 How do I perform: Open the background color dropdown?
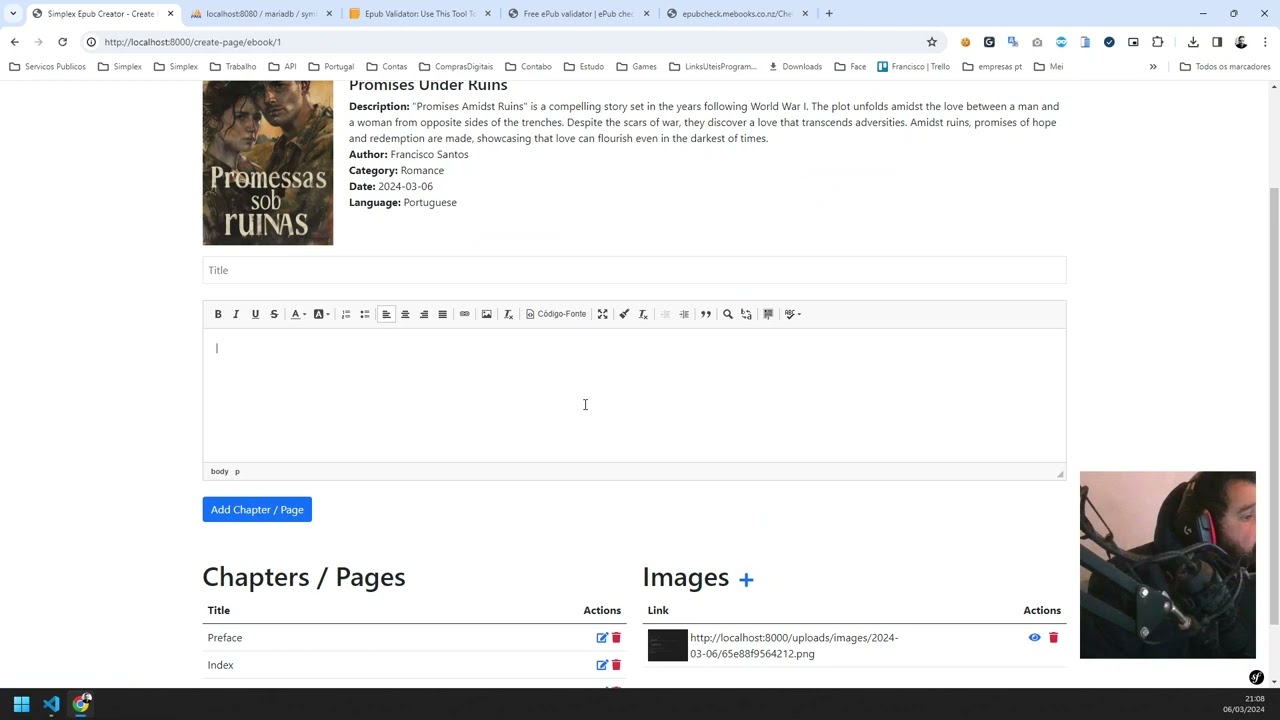(x=321, y=314)
